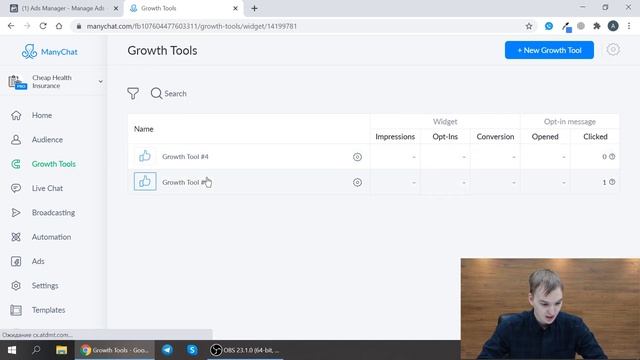This screenshot has width=640, height=360.
Task: Switch to OBS in taskbar
Action: tap(245, 350)
